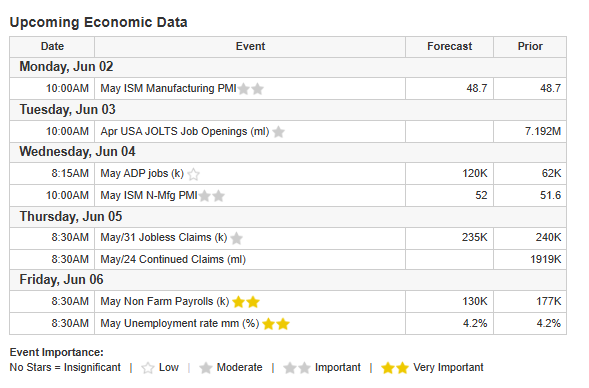Click the Monday, Jun 02 date row

[x=288, y=67]
